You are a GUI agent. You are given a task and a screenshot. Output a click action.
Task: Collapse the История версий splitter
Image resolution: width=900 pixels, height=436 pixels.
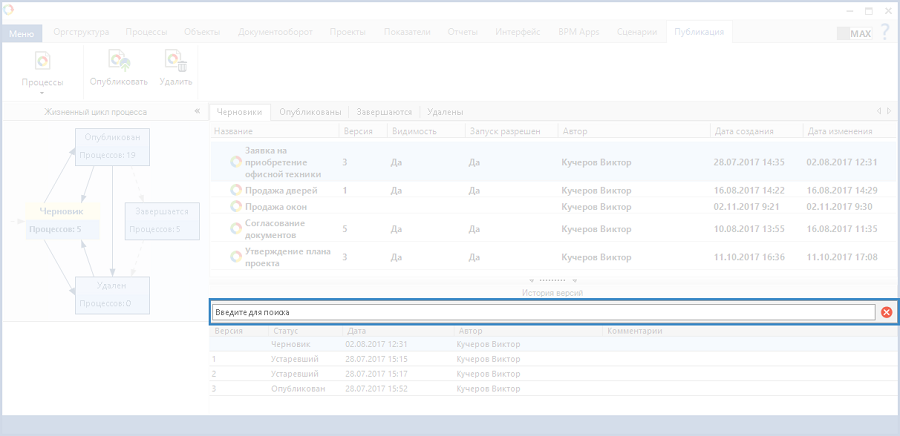[x=553, y=282]
